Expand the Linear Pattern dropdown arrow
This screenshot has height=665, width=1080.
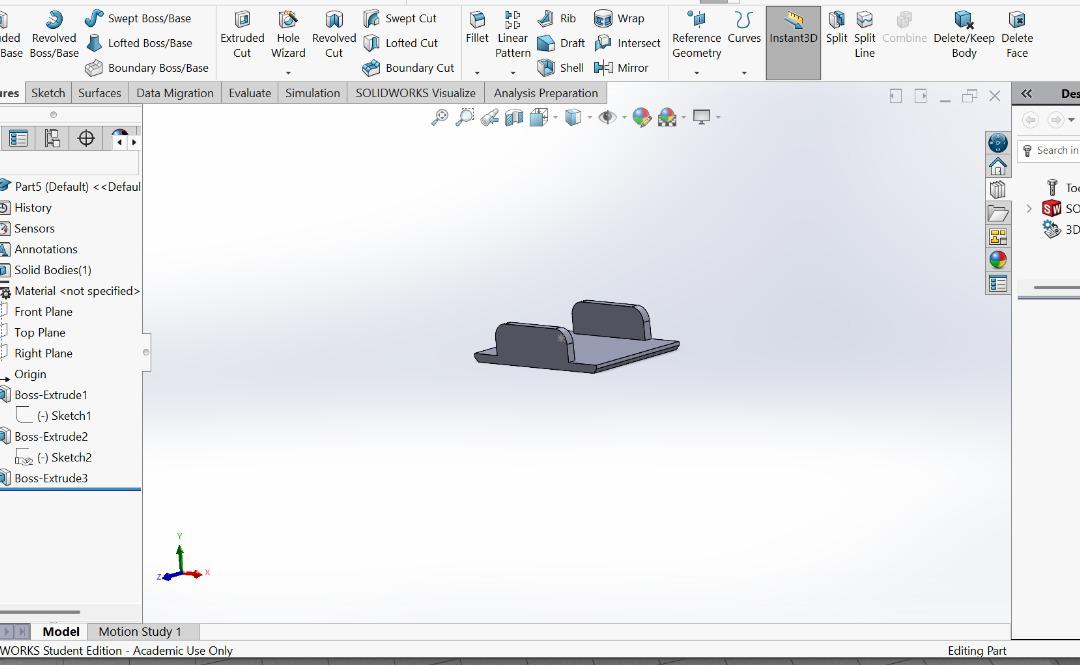pyautogui.click(x=512, y=72)
